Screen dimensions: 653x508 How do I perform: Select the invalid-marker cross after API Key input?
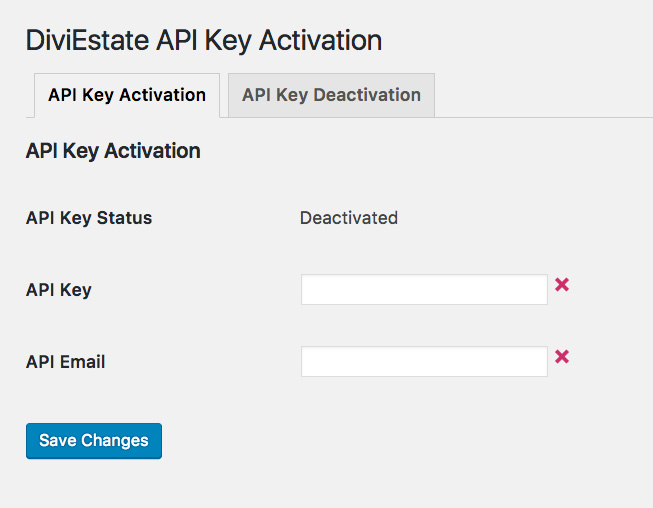pos(562,285)
